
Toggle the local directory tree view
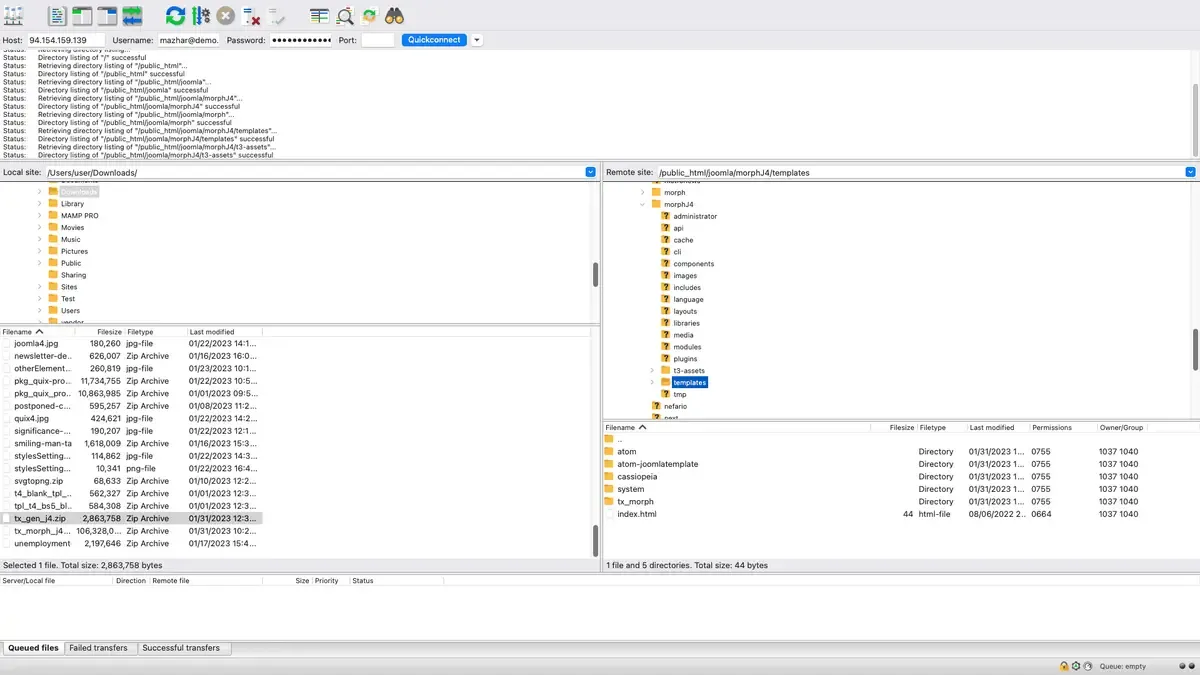coord(82,16)
